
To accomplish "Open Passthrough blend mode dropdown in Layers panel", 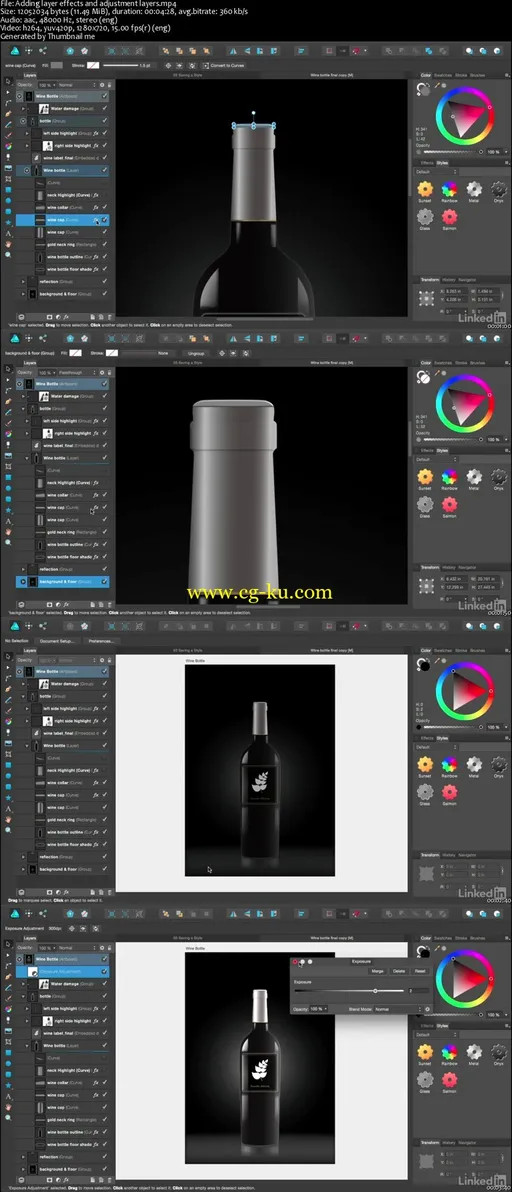I will (x=76, y=372).
